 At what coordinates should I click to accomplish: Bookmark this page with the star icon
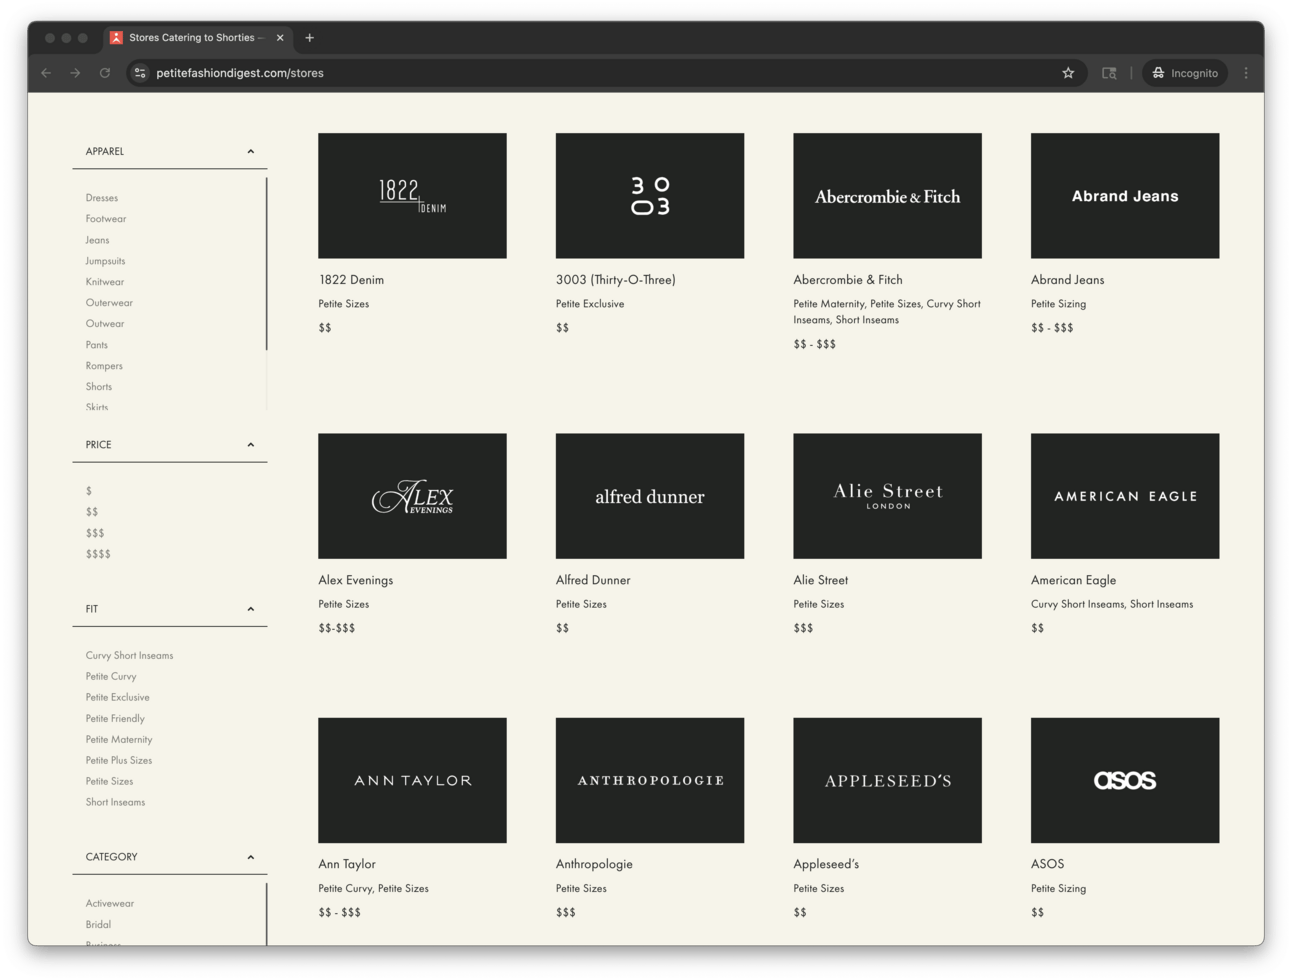[x=1068, y=73]
